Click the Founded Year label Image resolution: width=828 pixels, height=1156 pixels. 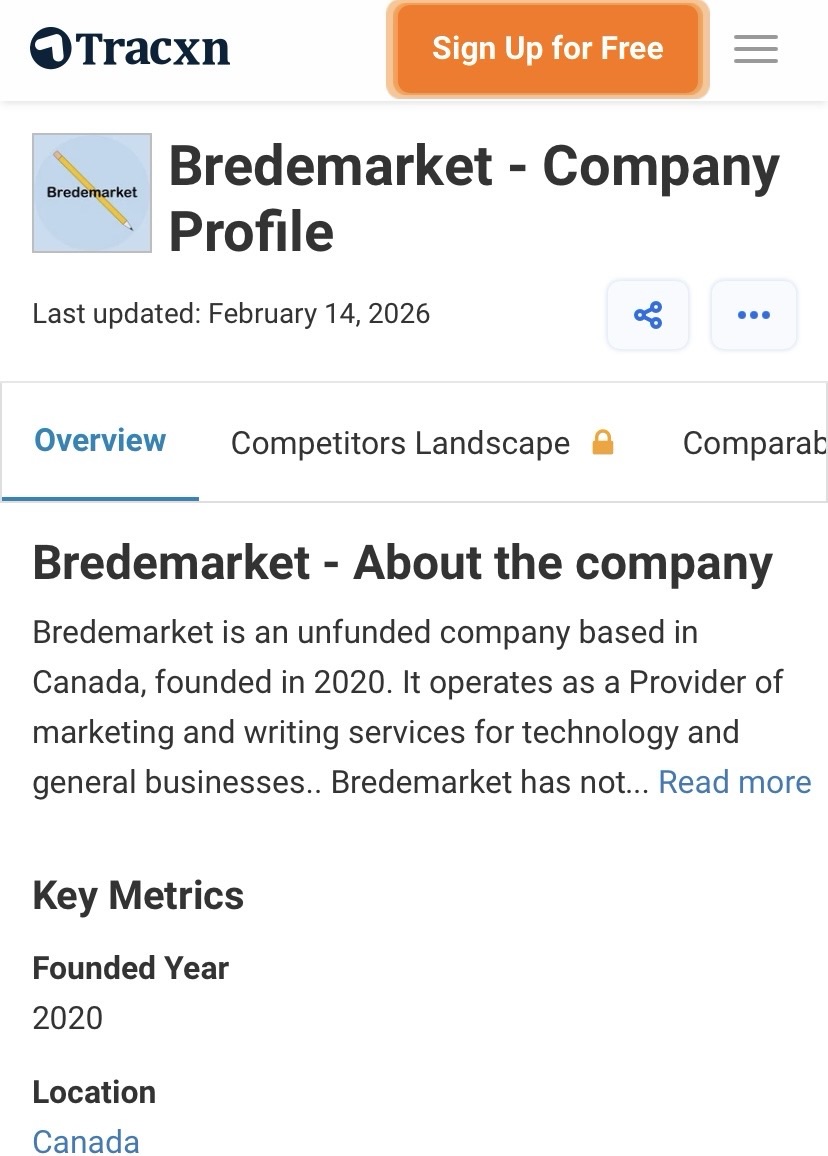[131, 968]
